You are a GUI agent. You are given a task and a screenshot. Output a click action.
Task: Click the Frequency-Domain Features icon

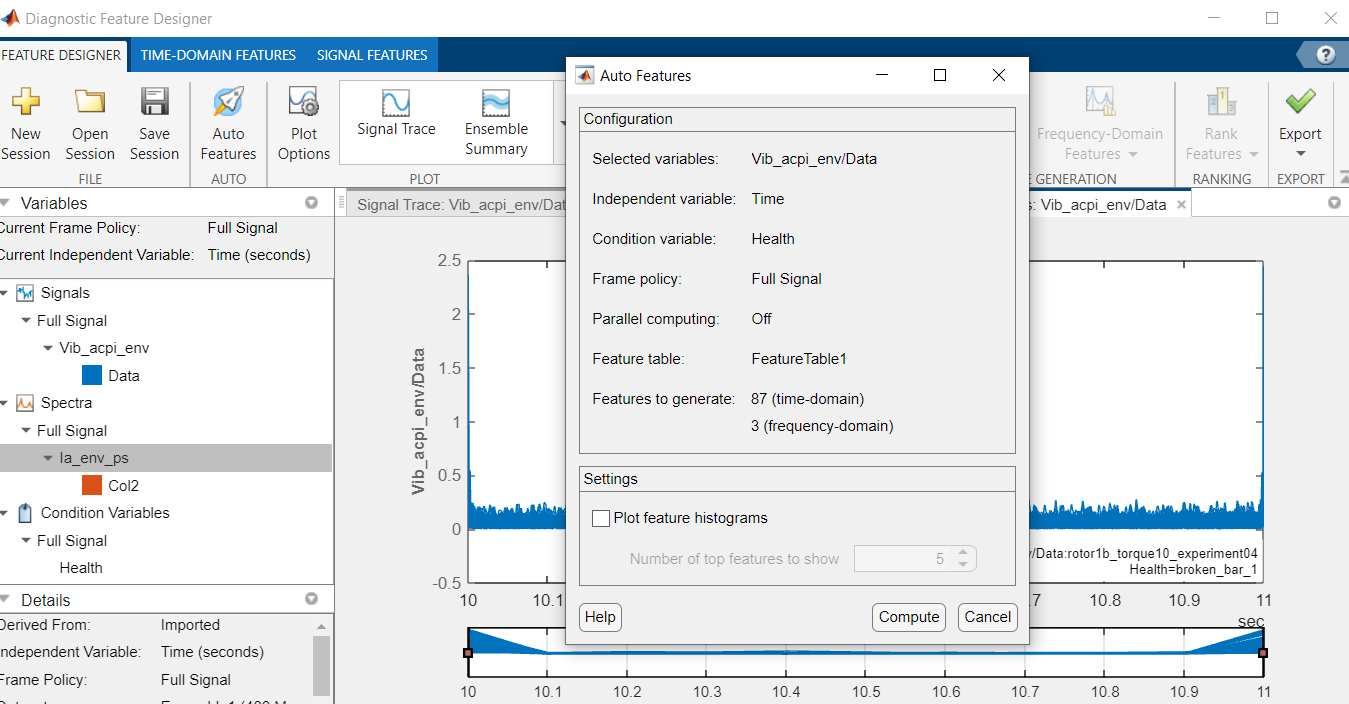1100,102
